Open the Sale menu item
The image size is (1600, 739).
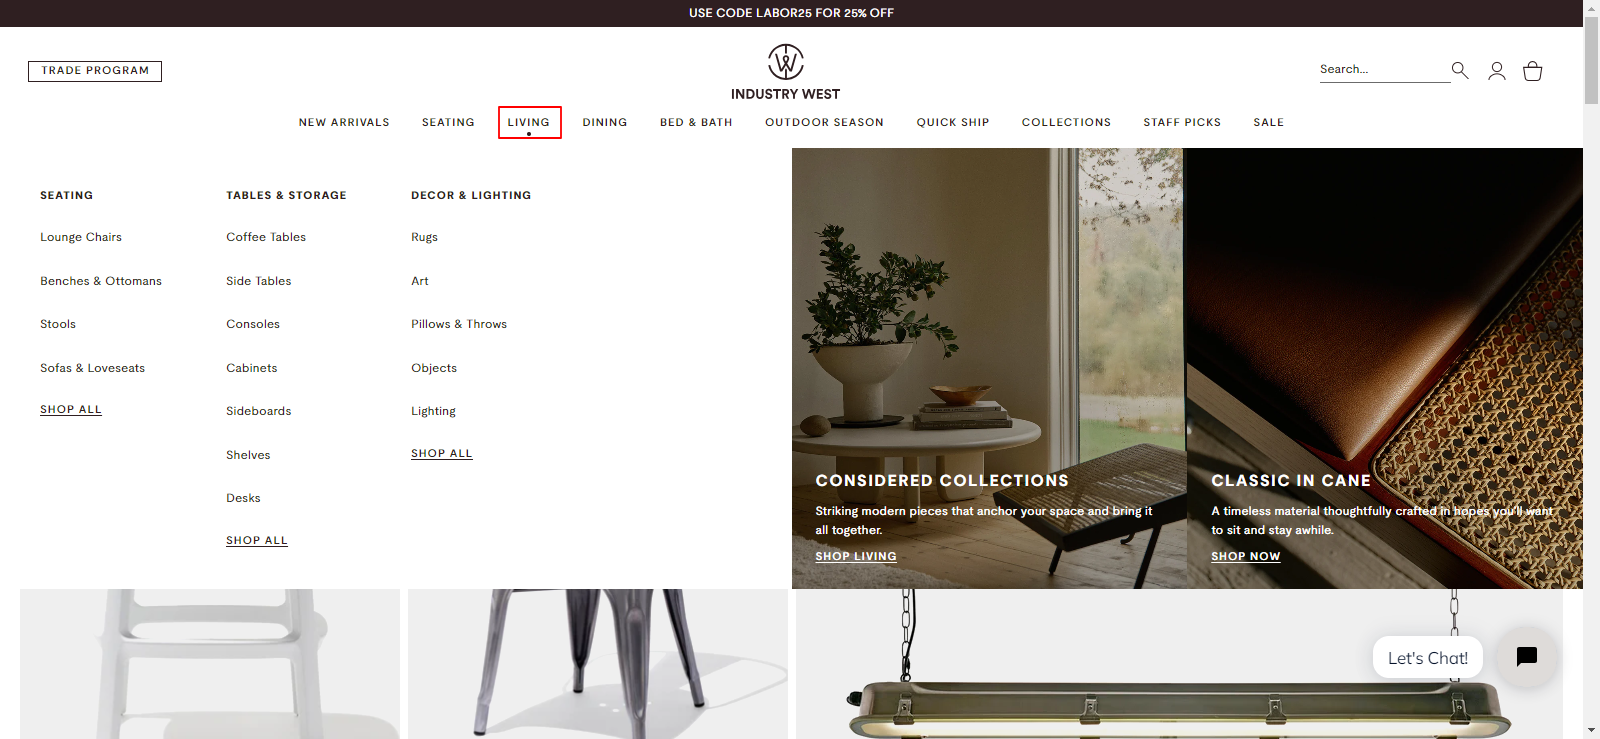(x=1269, y=122)
